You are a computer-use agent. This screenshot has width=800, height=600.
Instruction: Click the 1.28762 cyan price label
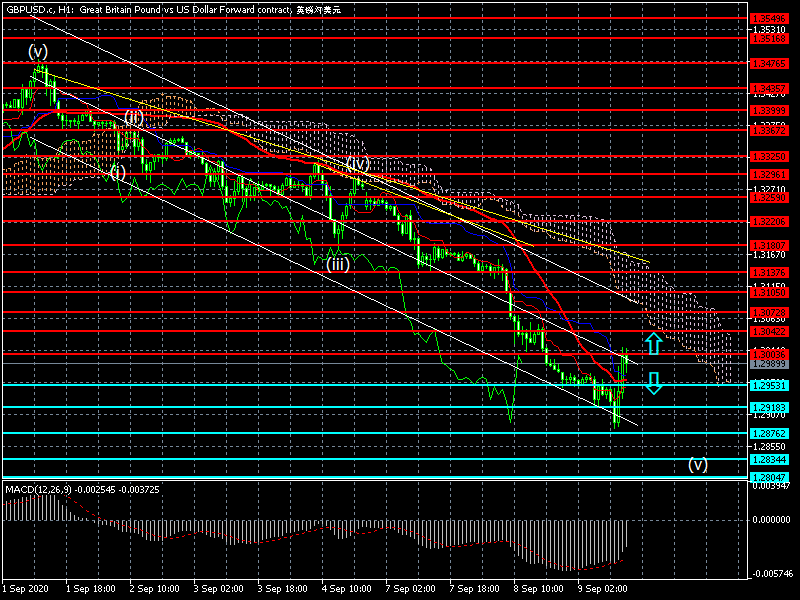769,433
